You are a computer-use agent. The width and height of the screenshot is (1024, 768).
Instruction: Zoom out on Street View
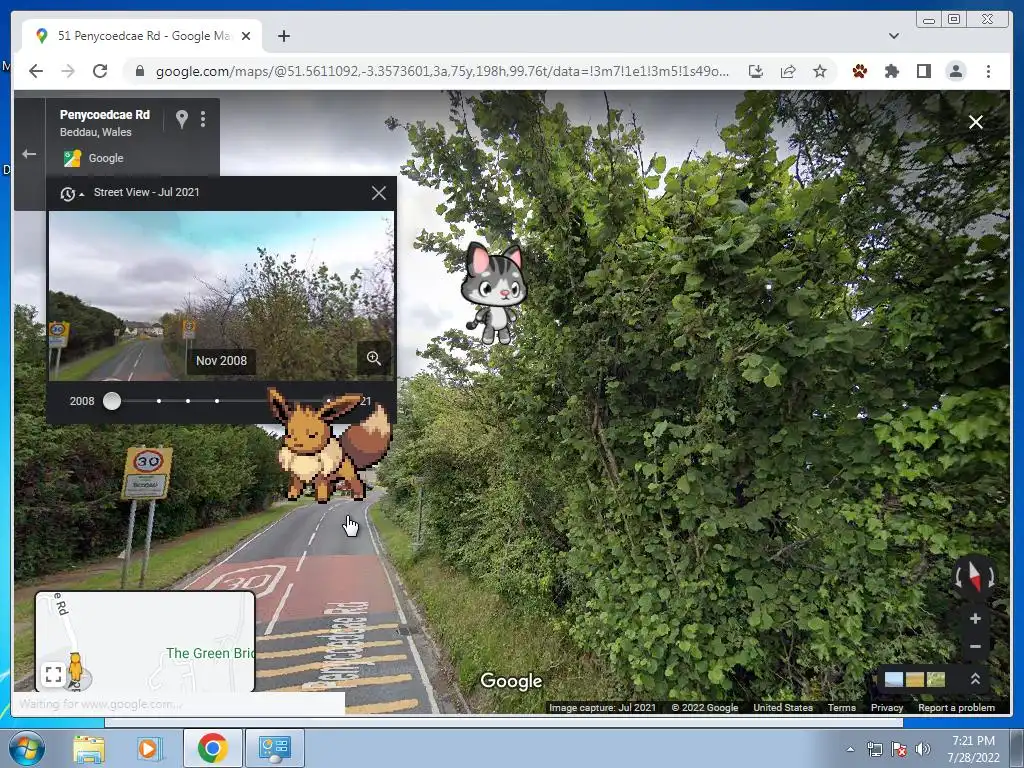pyautogui.click(x=975, y=647)
